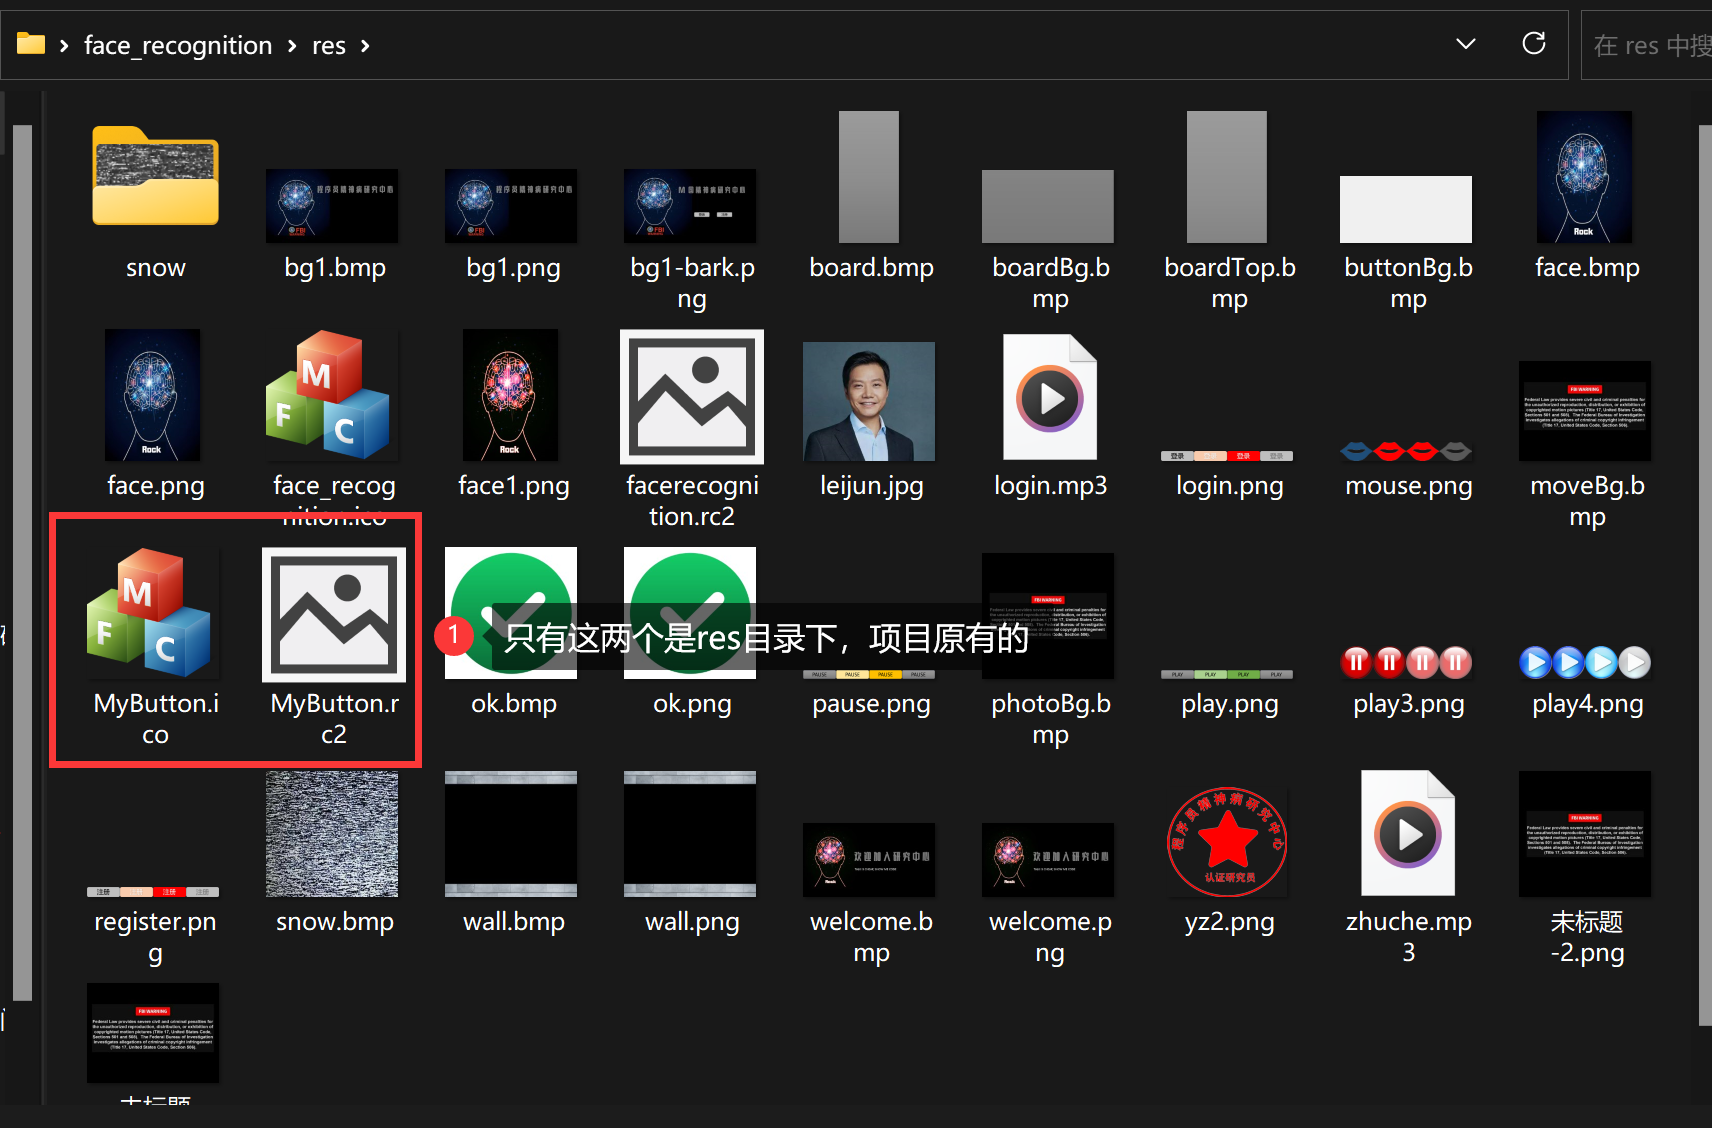Click the search box for res folder
This screenshot has width=1712, height=1128.
[1647, 45]
